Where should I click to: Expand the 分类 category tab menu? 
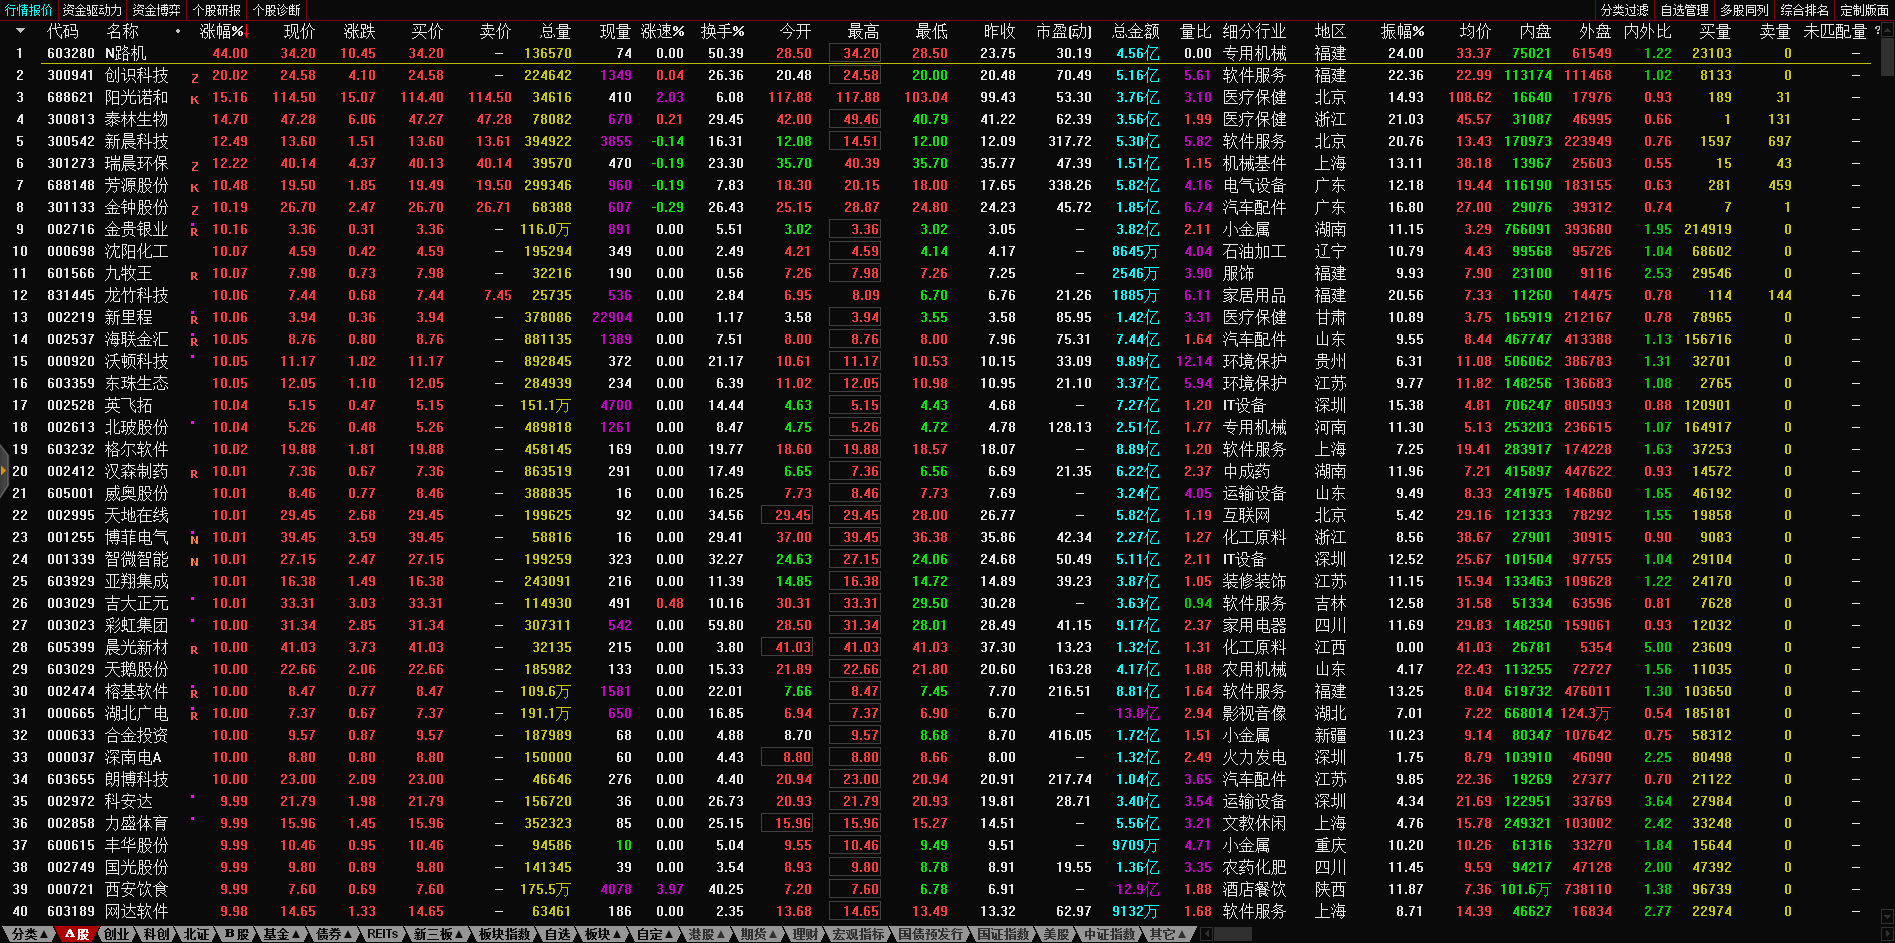(x=29, y=934)
